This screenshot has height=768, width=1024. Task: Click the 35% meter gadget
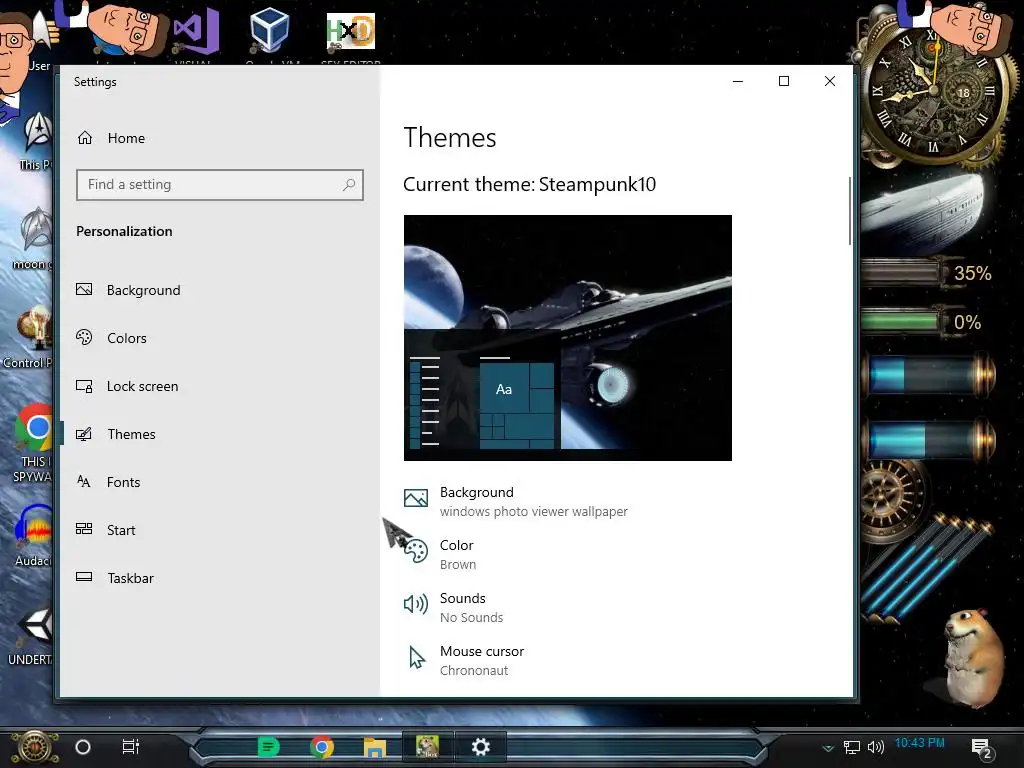click(929, 273)
